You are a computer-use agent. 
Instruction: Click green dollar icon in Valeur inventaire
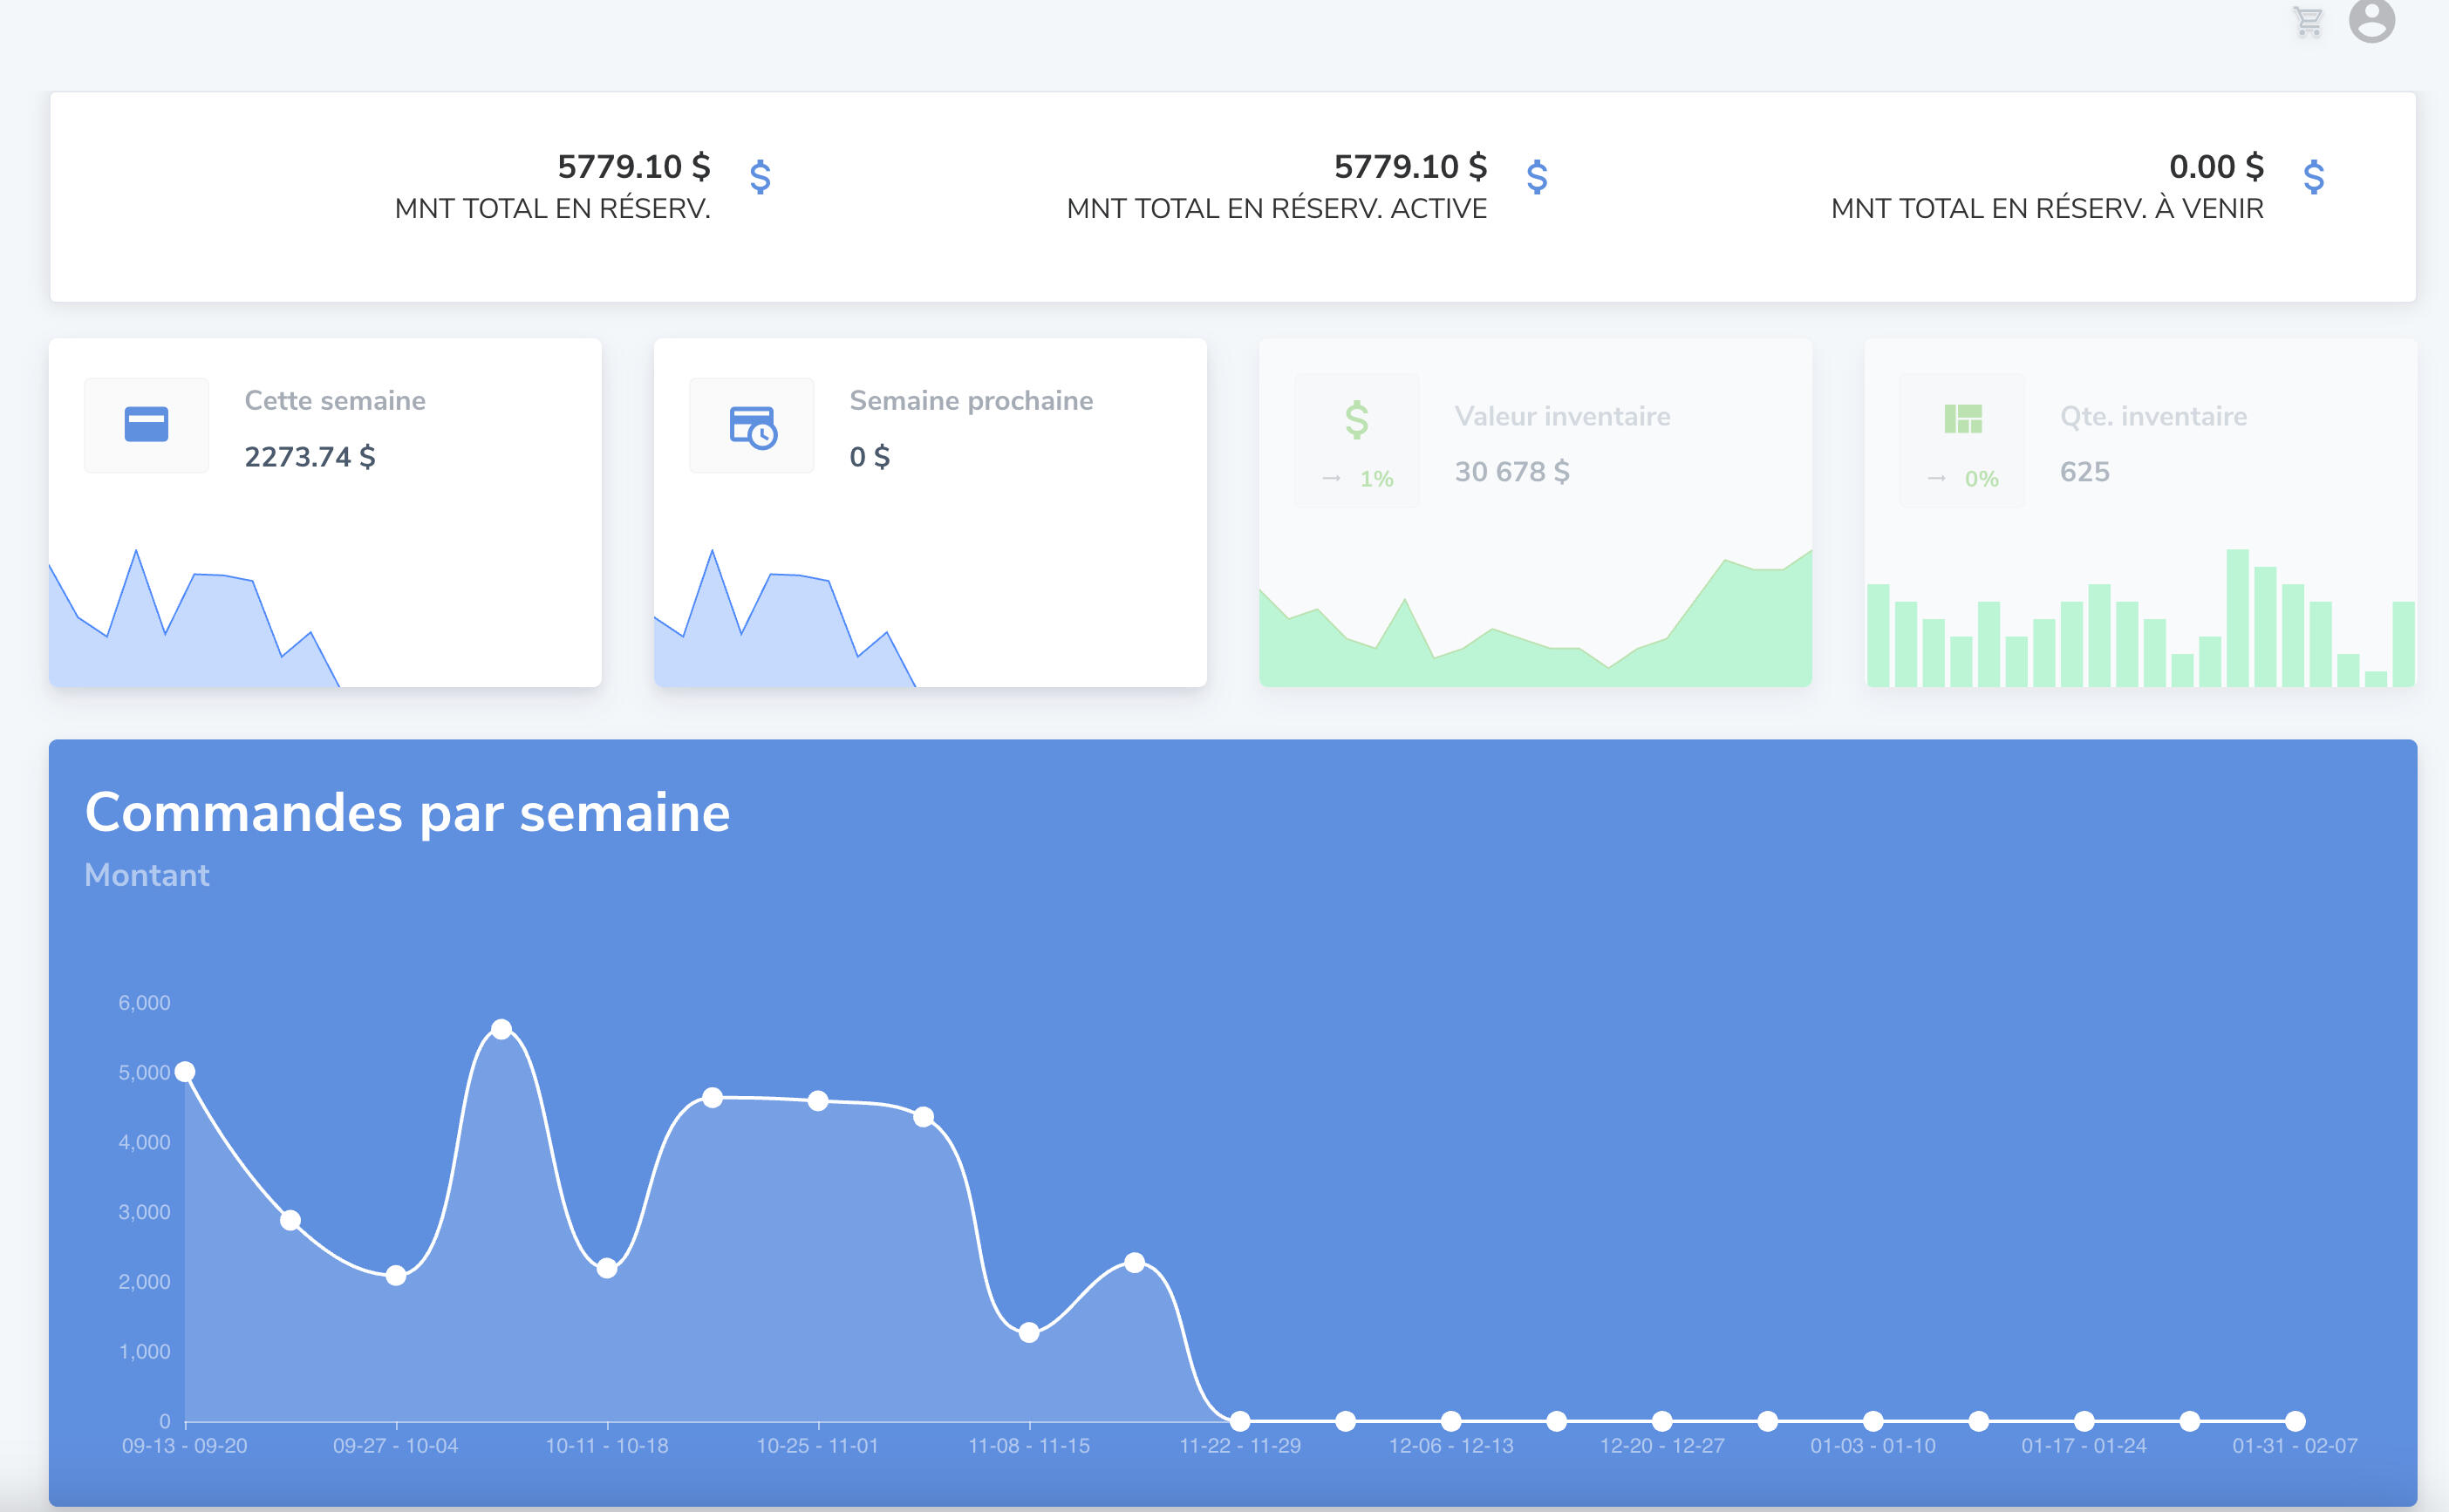(x=1356, y=419)
